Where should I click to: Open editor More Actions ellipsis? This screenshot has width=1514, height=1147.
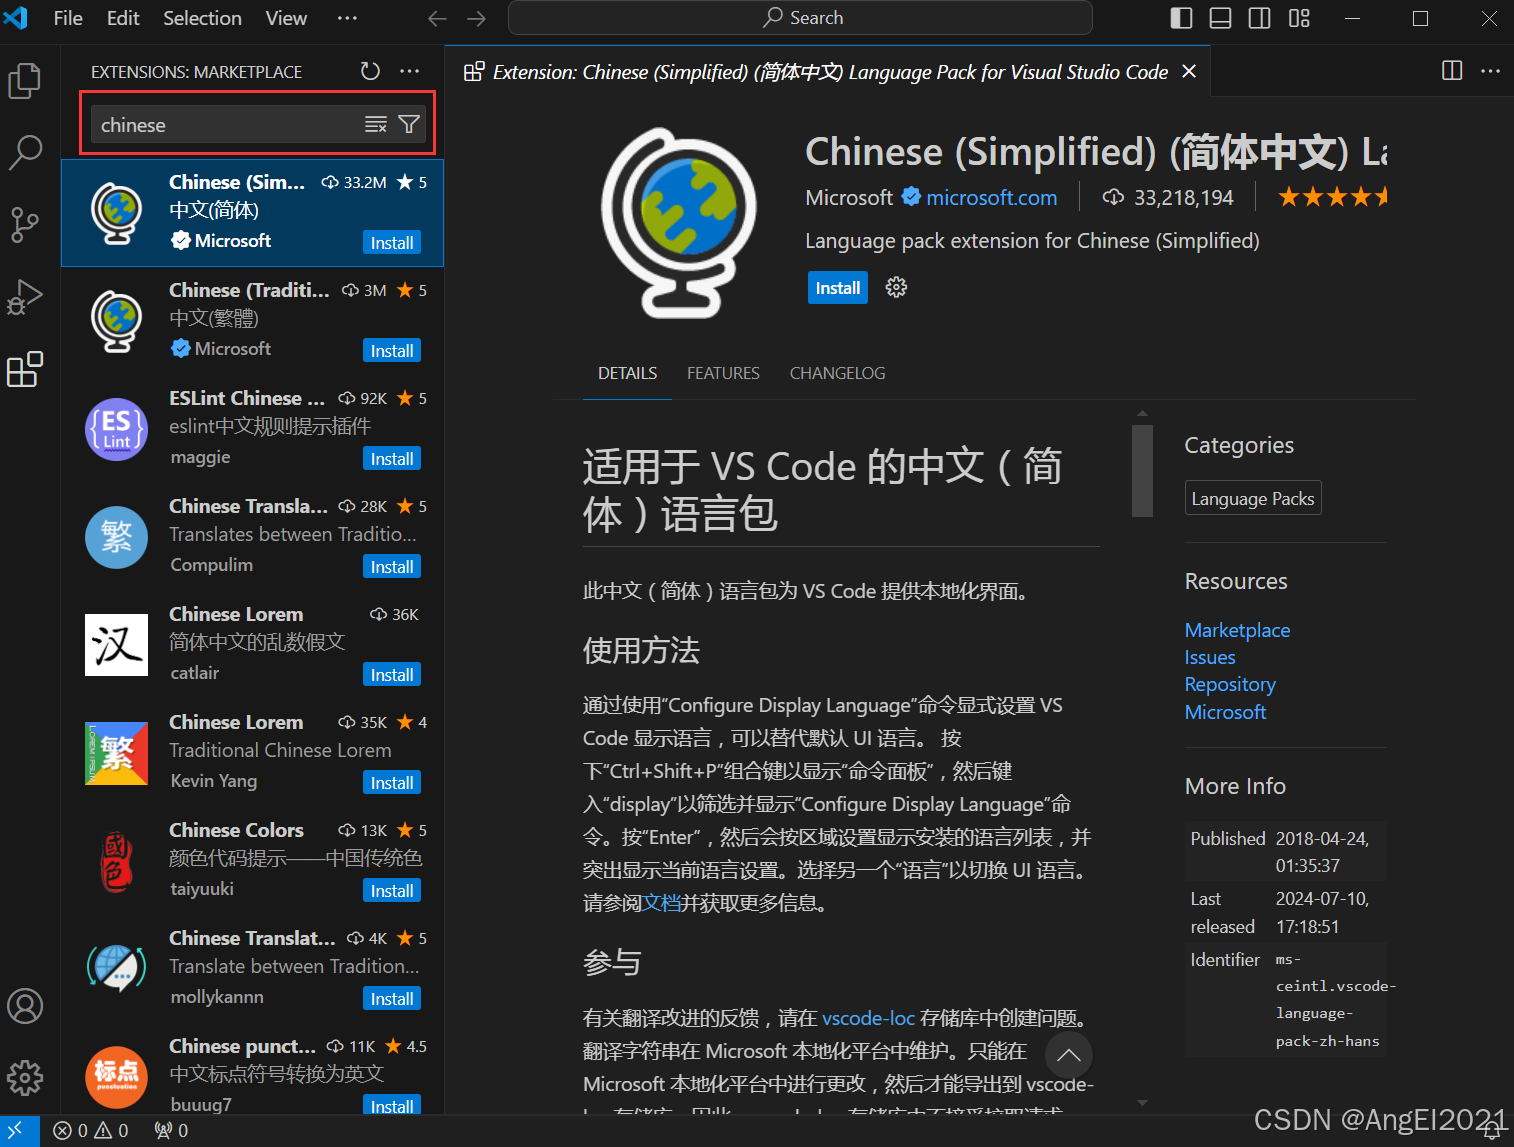pos(1491,70)
